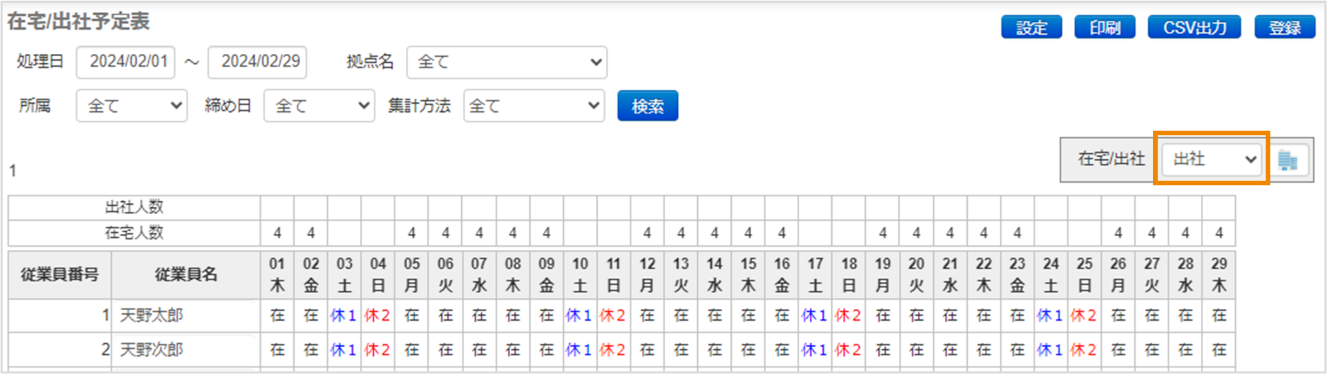This screenshot has width=1333, height=380.
Task: Click 天野次郎's 休1 cell on the 10th
Action: (x=580, y=351)
